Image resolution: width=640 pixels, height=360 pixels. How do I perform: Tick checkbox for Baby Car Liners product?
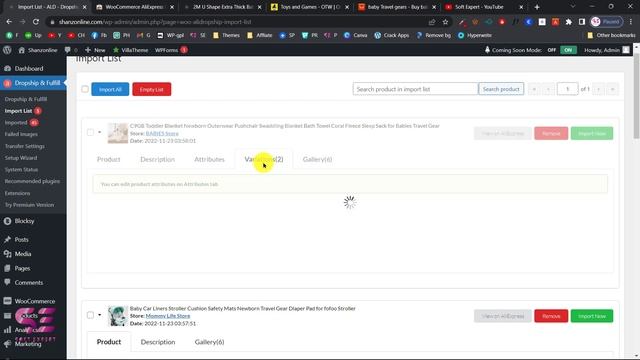90,315
